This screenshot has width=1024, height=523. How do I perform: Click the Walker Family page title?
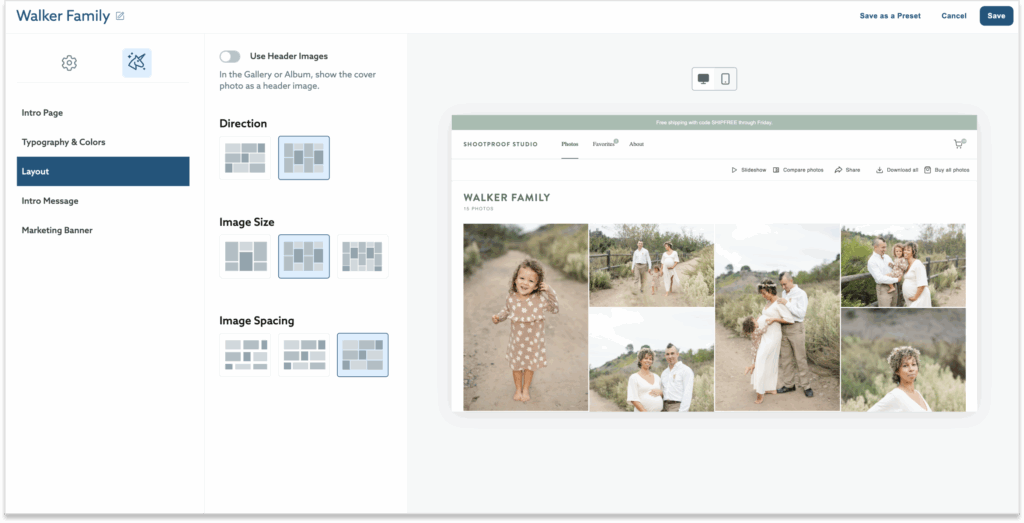point(63,16)
